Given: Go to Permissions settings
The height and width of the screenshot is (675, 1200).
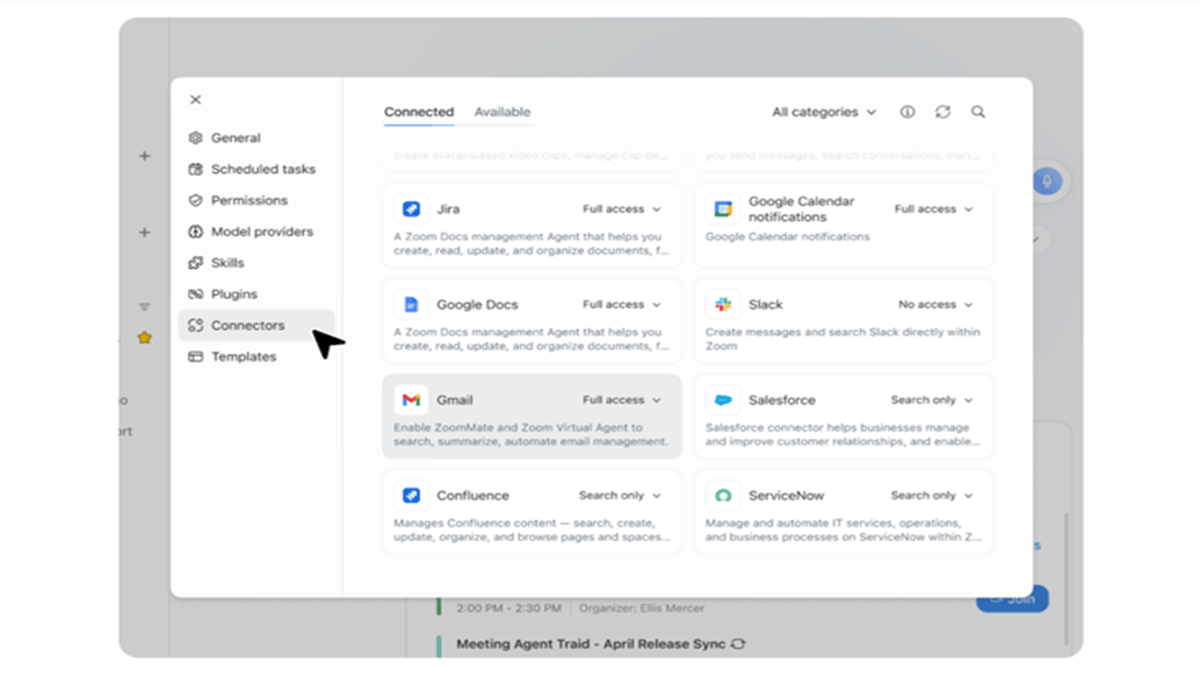Looking at the screenshot, I should coord(256,200).
